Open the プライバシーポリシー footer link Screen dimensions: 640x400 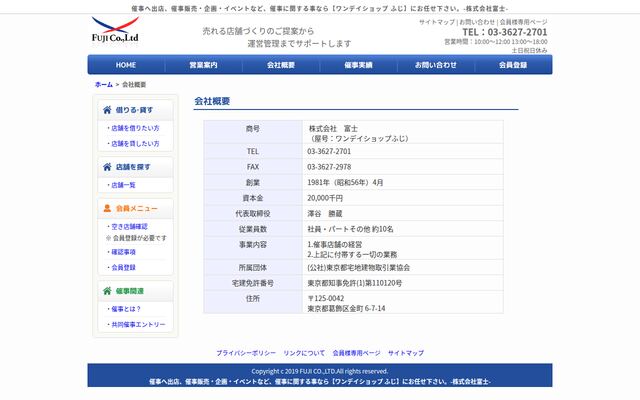tap(246, 353)
